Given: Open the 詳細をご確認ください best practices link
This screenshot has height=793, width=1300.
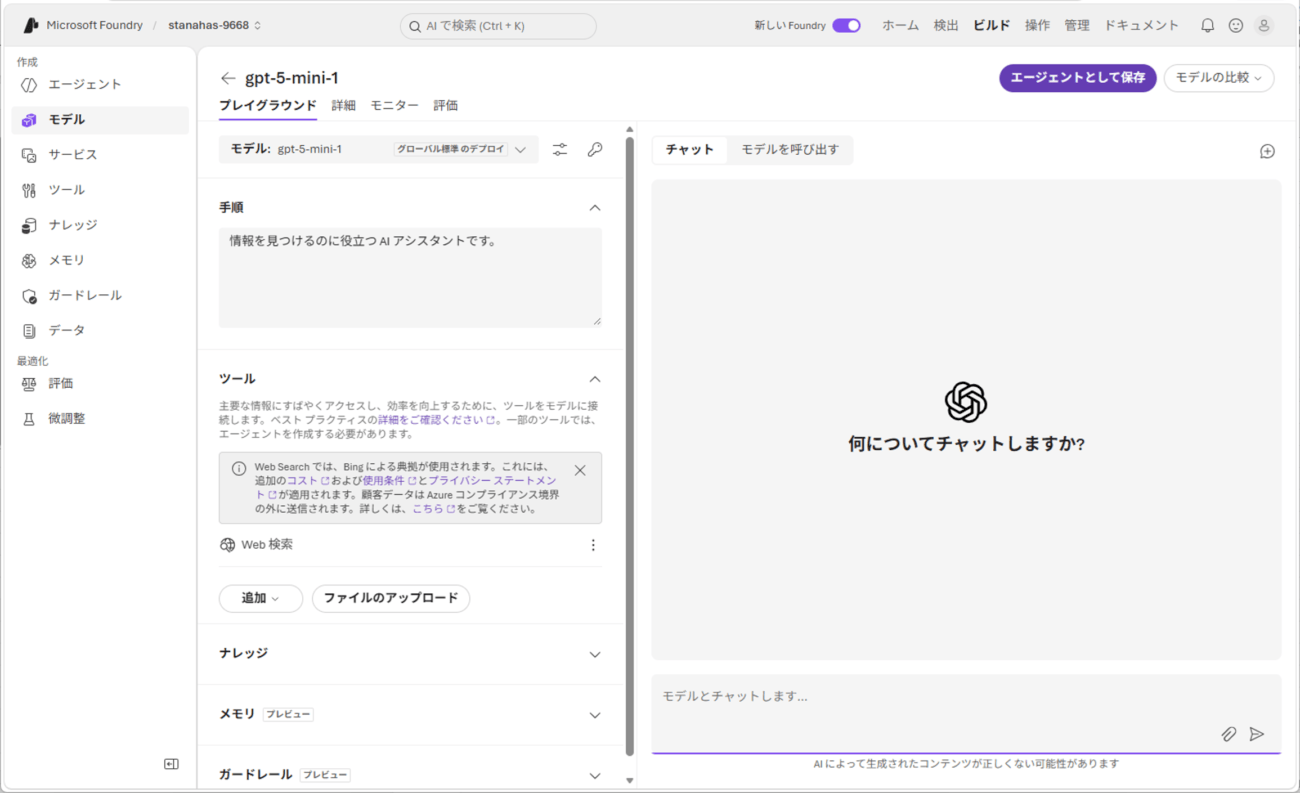Looking at the screenshot, I should point(436,420).
